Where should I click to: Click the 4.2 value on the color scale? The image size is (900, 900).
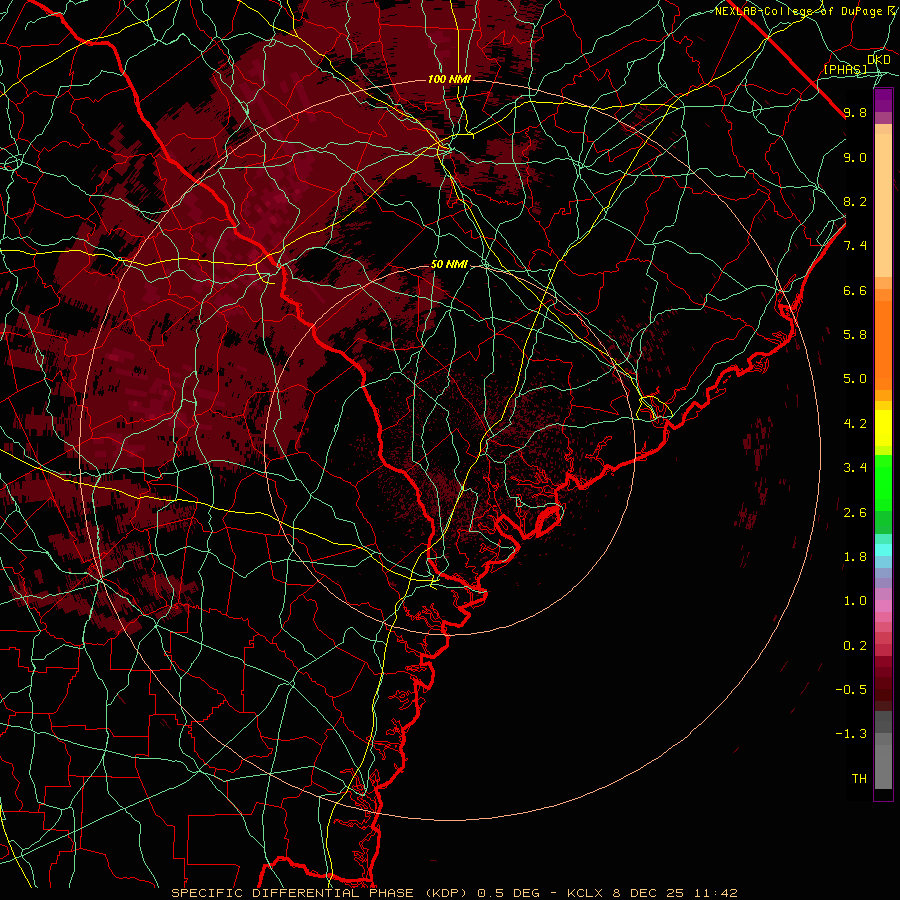click(855, 424)
